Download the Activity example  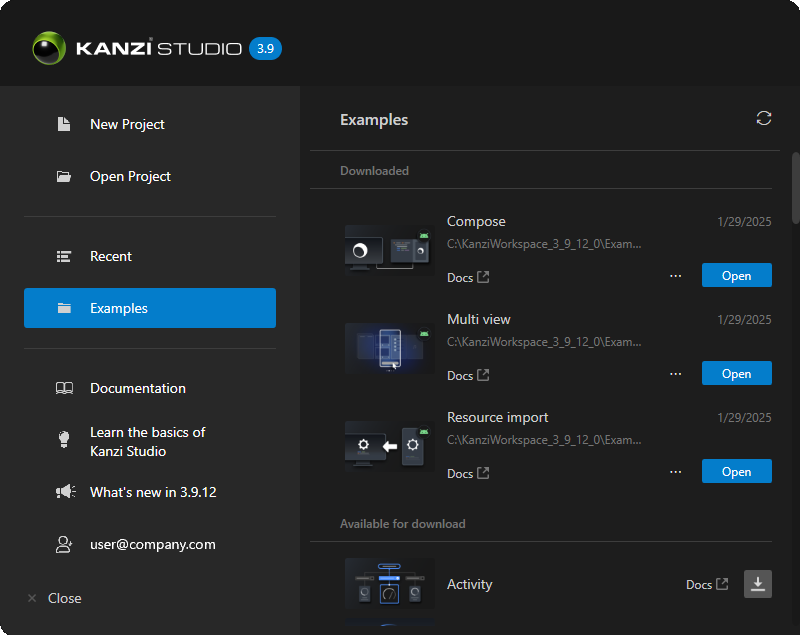click(758, 584)
